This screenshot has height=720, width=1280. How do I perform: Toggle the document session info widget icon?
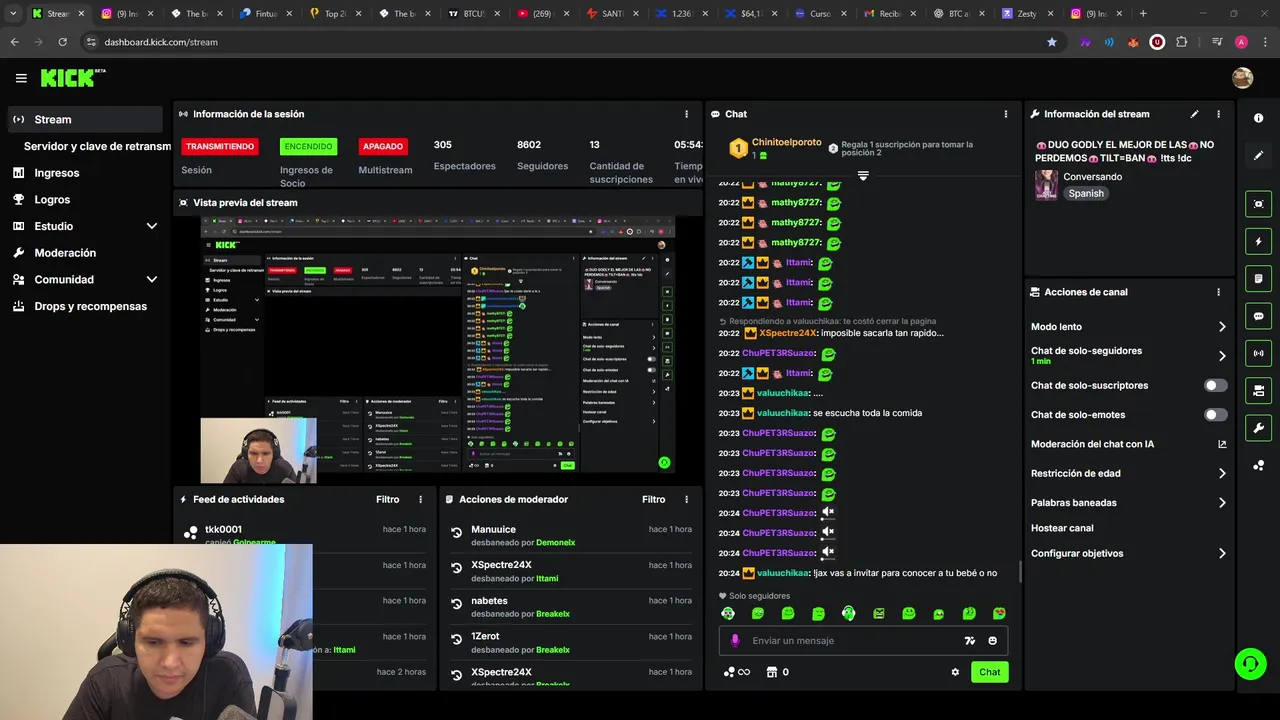click(1258, 278)
